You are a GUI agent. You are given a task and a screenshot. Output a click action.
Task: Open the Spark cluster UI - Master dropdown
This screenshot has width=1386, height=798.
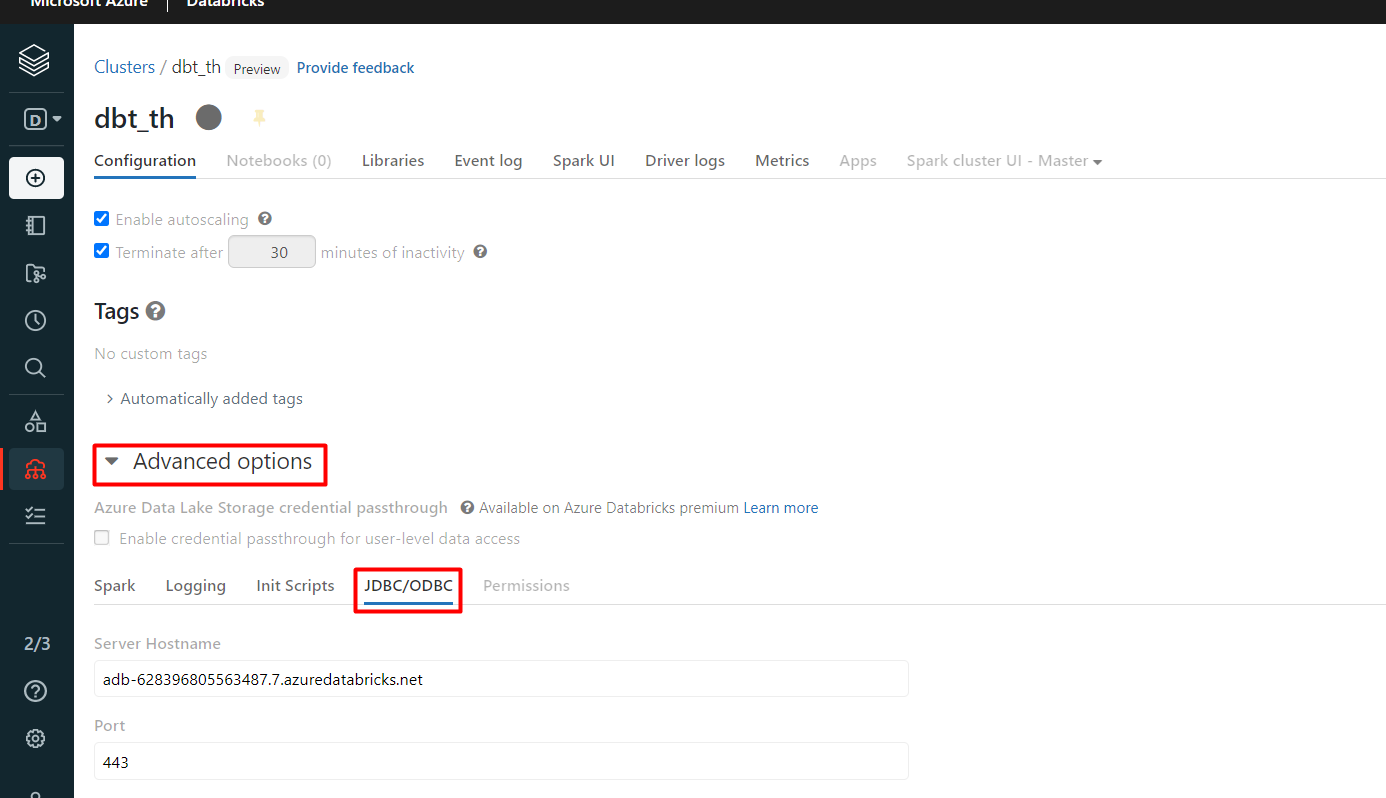pyautogui.click(x=1003, y=160)
